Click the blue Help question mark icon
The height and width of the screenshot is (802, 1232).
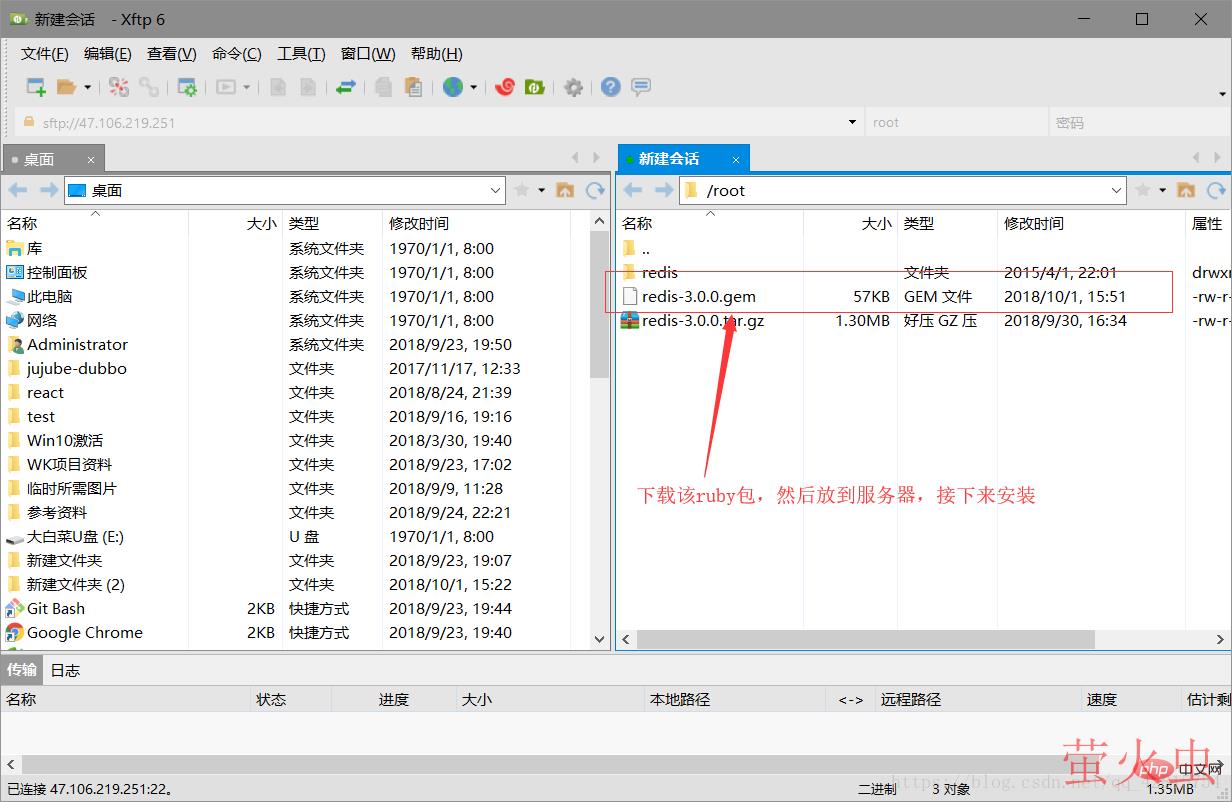(610, 87)
